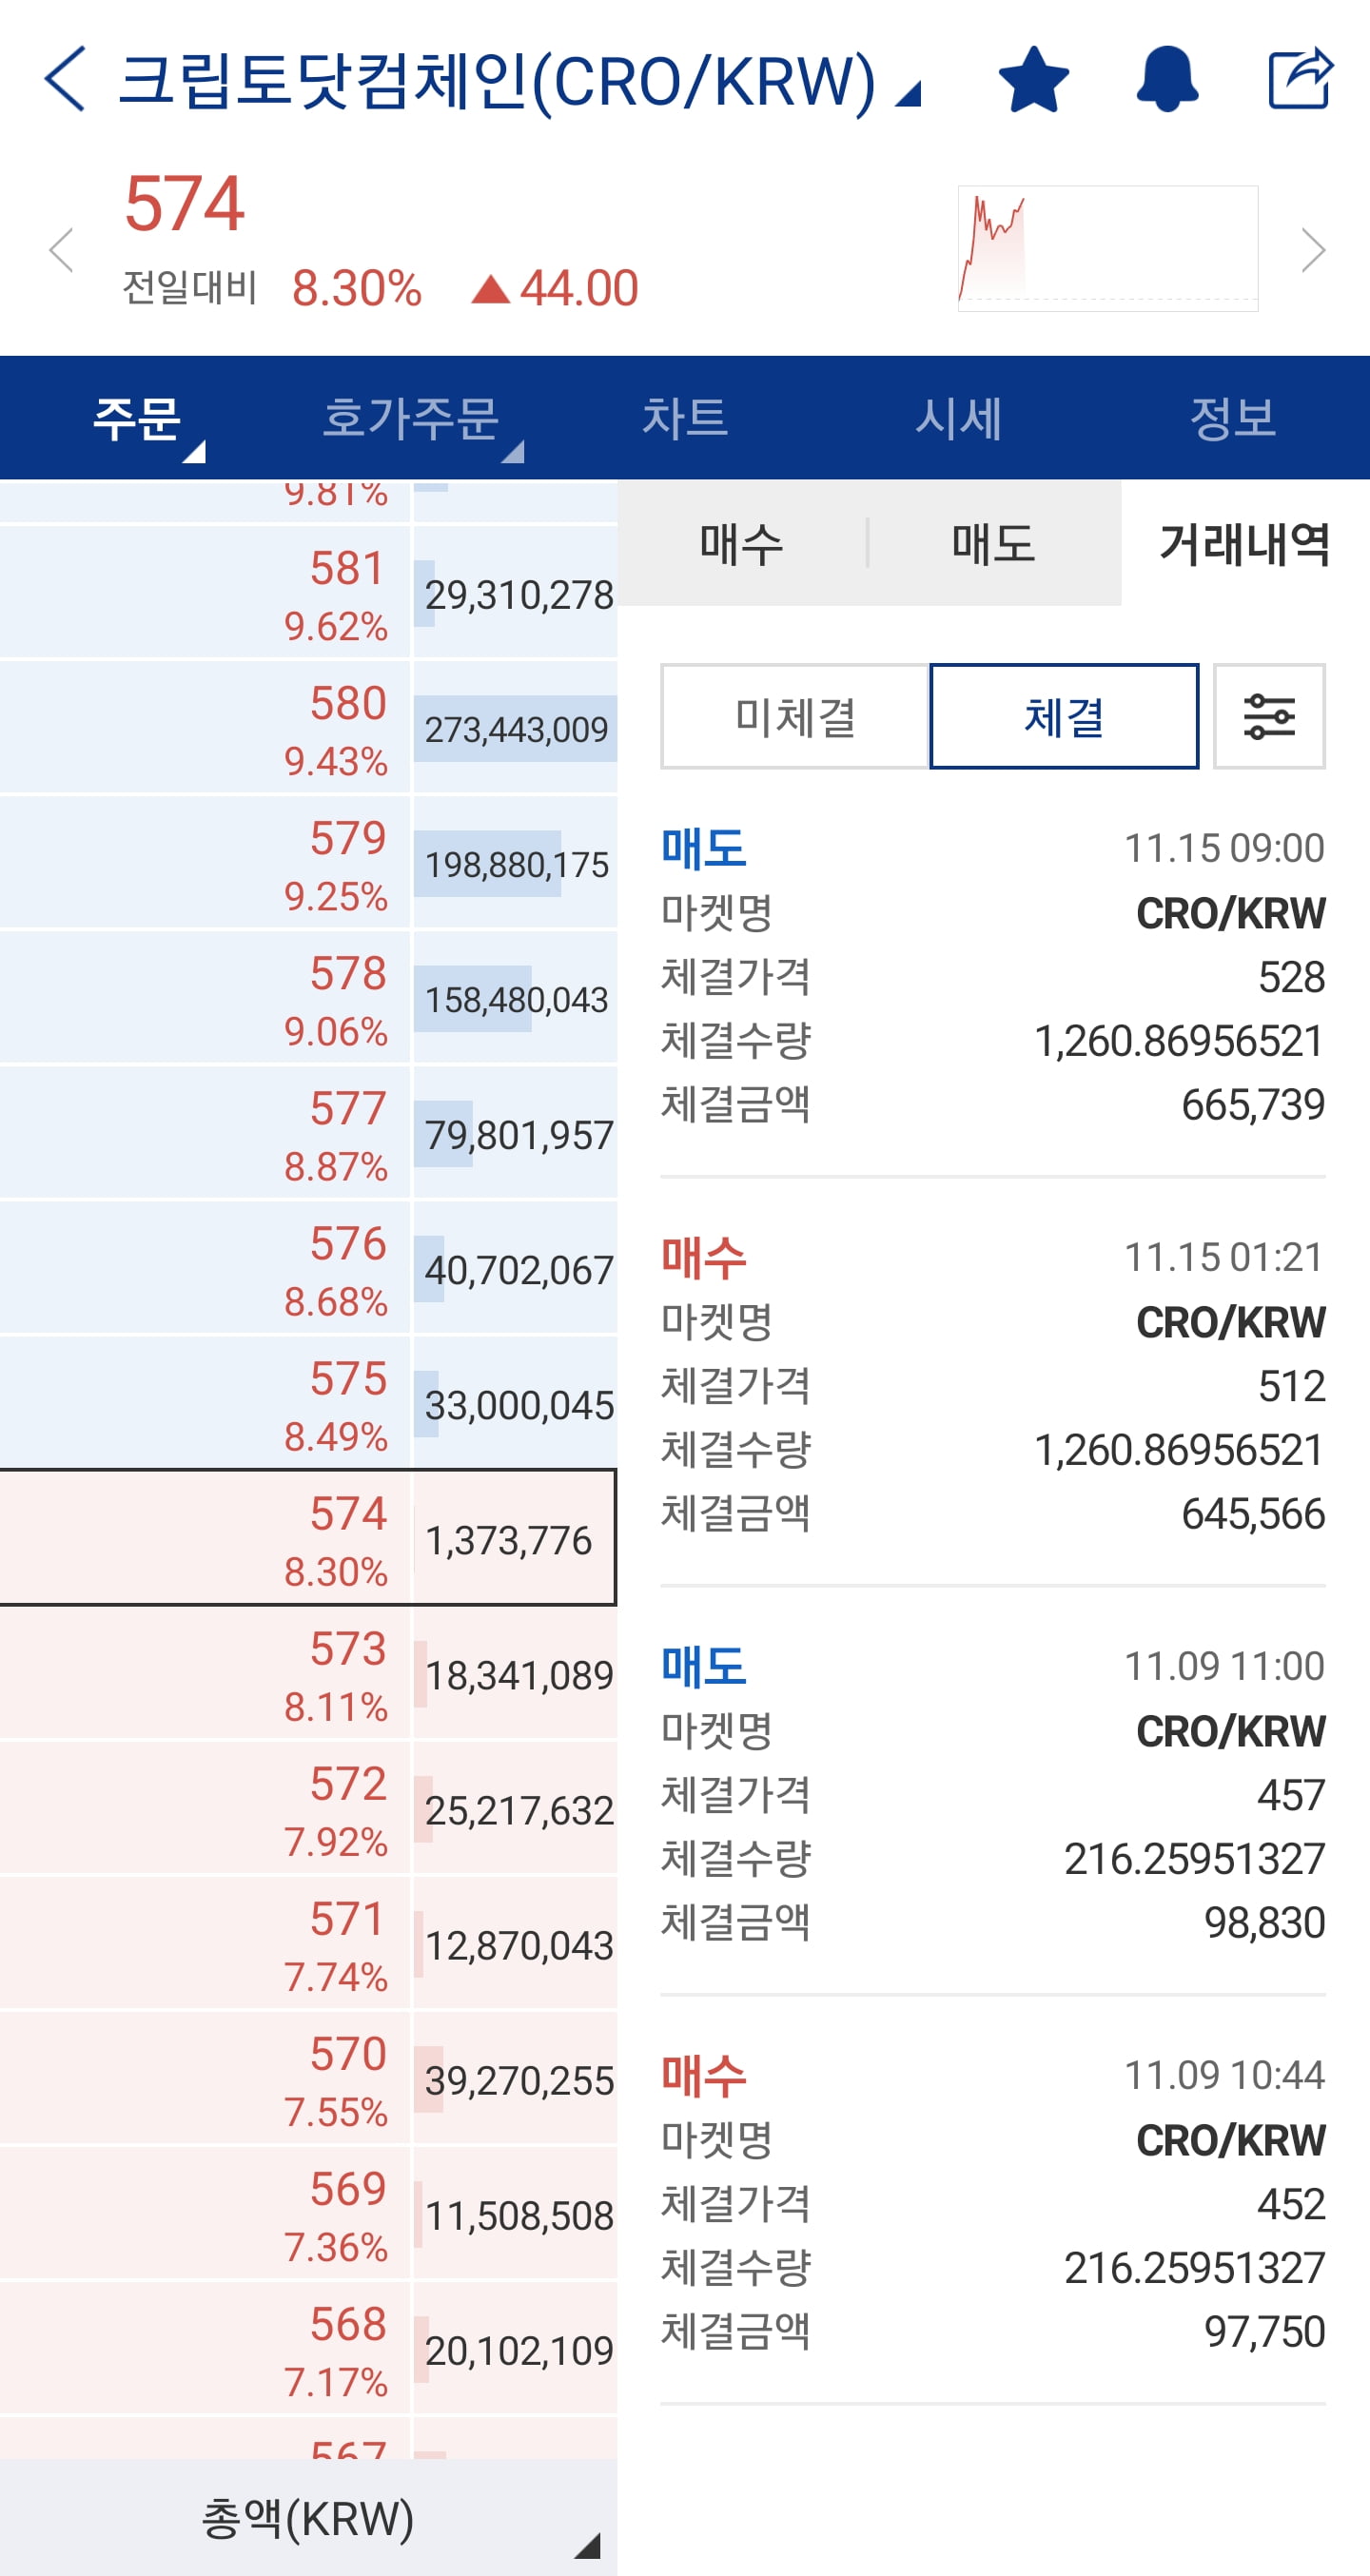1370x2576 pixels.
Task: Select the 매도 sell tab
Action: coord(993,543)
